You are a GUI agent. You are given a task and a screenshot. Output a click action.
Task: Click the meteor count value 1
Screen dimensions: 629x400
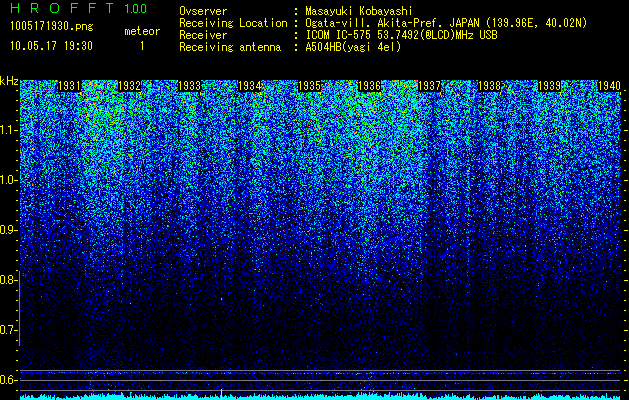click(142, 46)
